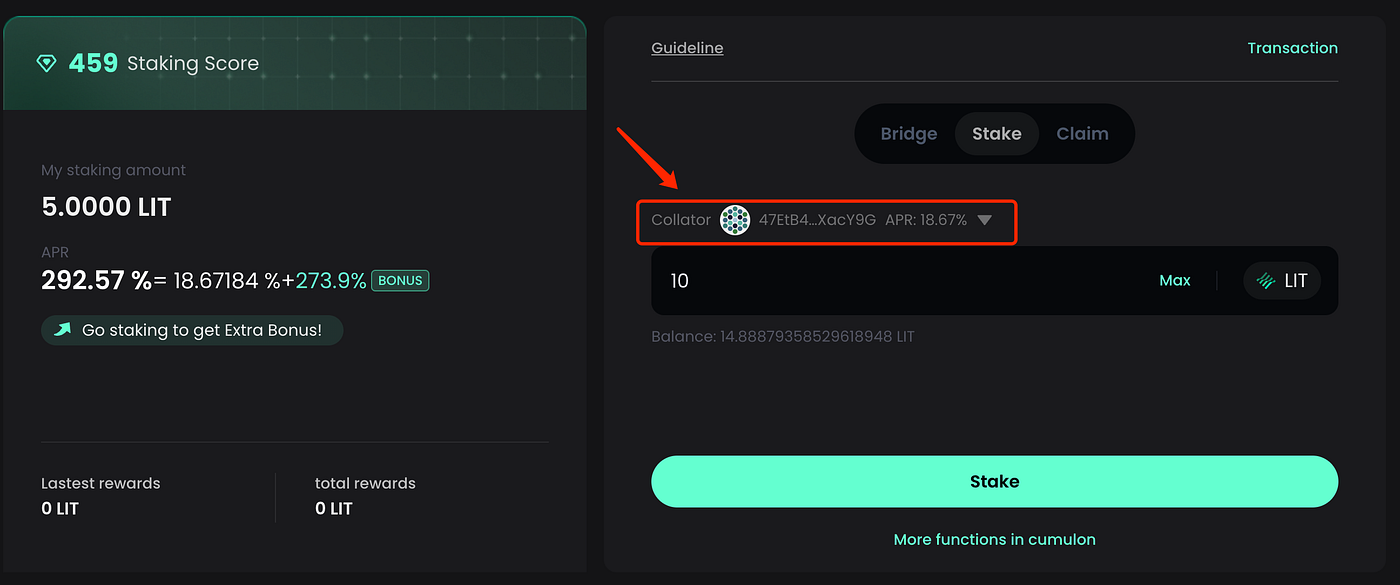The width and height of the screenshot is (1400, 585).
Task: Open collator list via address 47EtB4...XacY9G
Action: 817,220
